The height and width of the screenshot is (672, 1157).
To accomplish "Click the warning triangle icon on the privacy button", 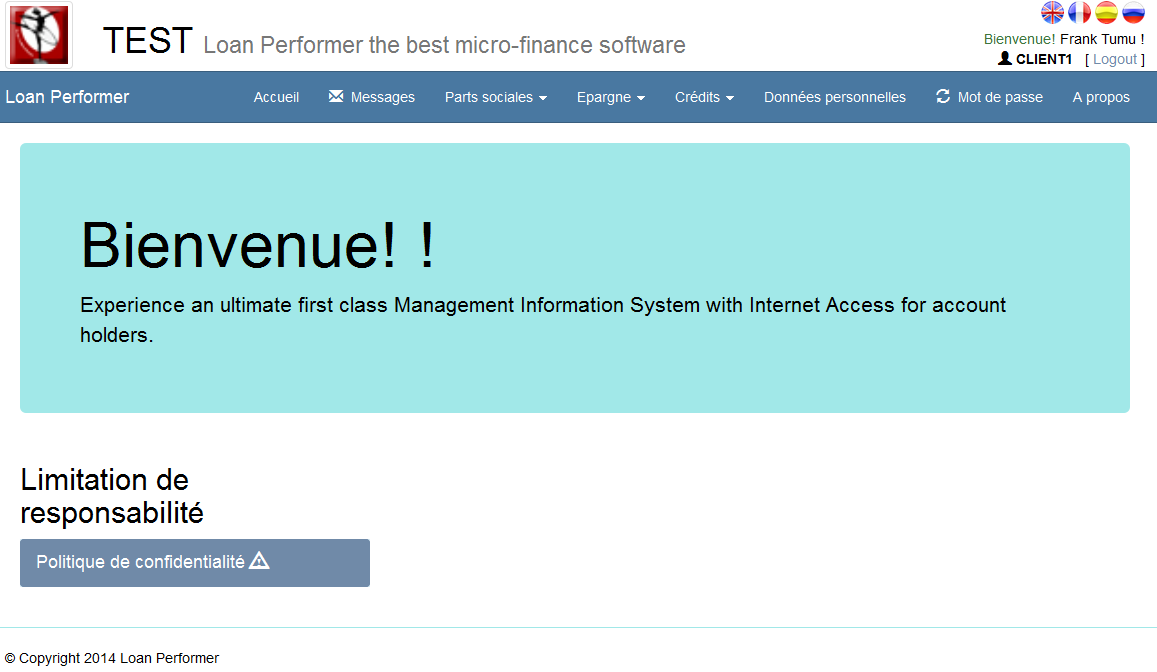I will coord(259,561).
